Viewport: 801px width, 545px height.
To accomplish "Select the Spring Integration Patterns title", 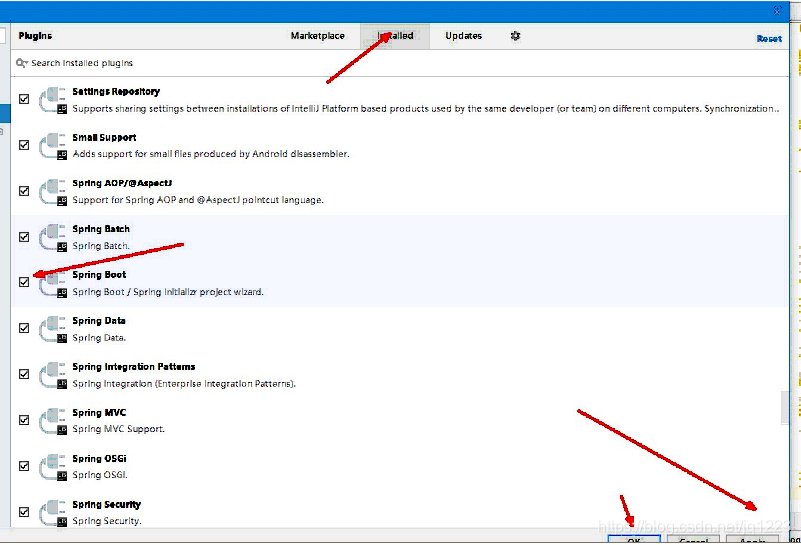I will 134,367.
